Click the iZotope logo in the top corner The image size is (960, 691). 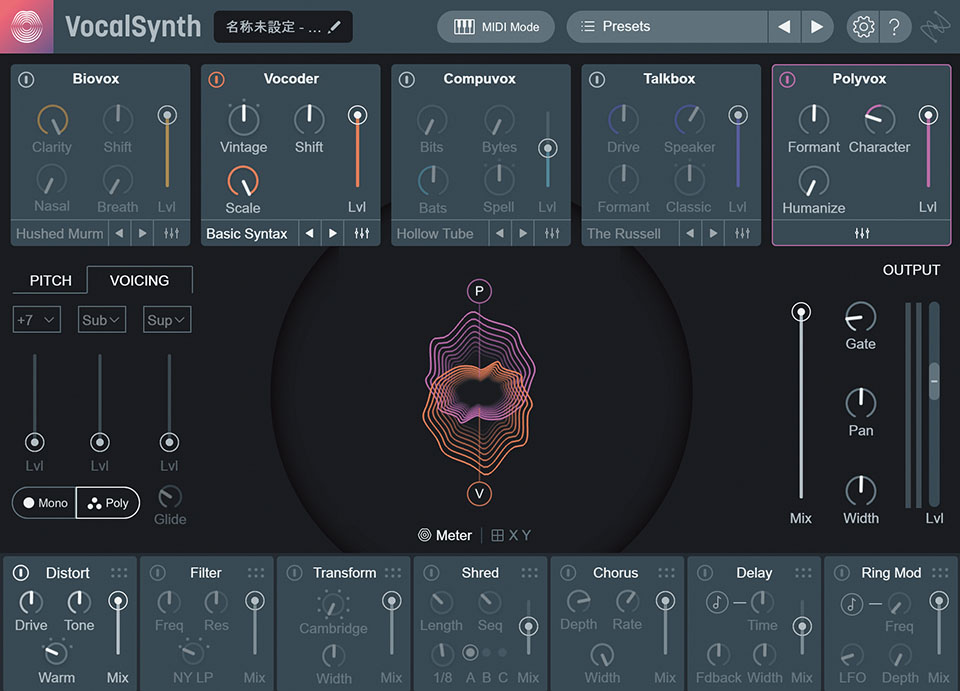tap(936, 27)
